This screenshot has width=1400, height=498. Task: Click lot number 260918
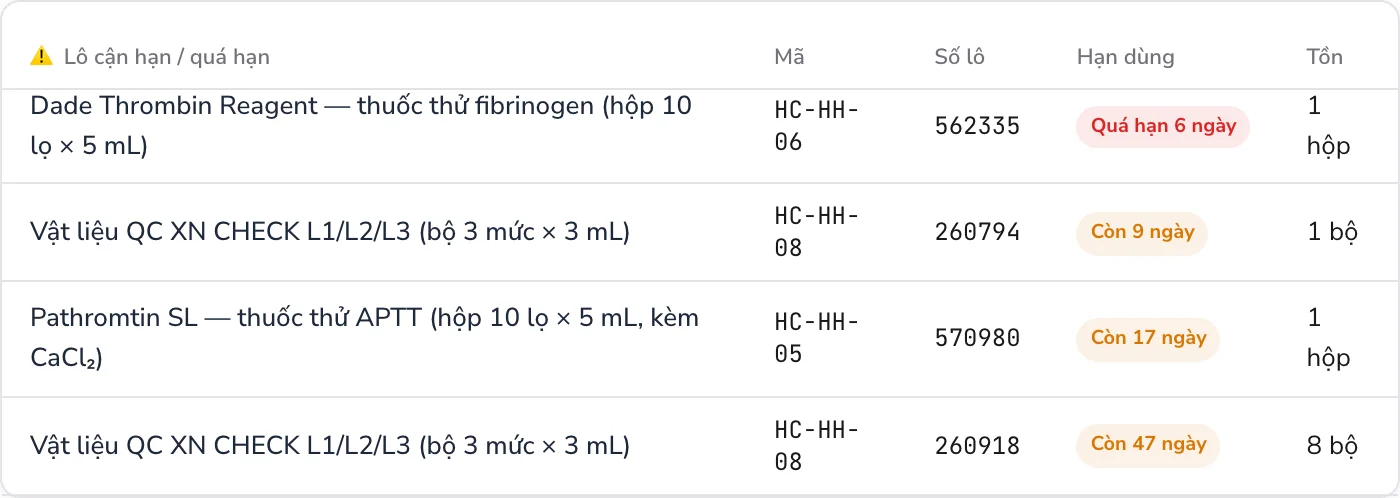[977, 444]
